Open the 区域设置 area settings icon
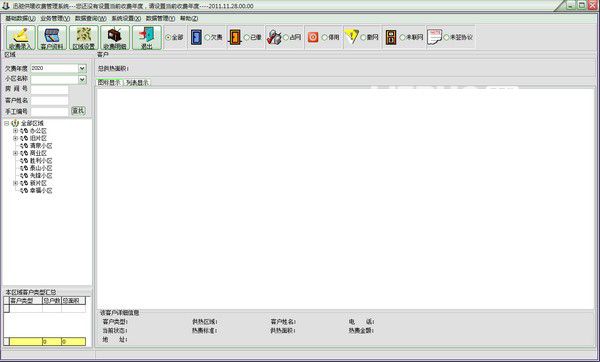 tap(84, 38)
